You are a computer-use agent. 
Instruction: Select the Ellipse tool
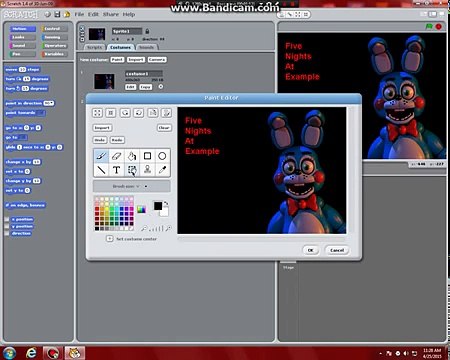click(162, 156)
